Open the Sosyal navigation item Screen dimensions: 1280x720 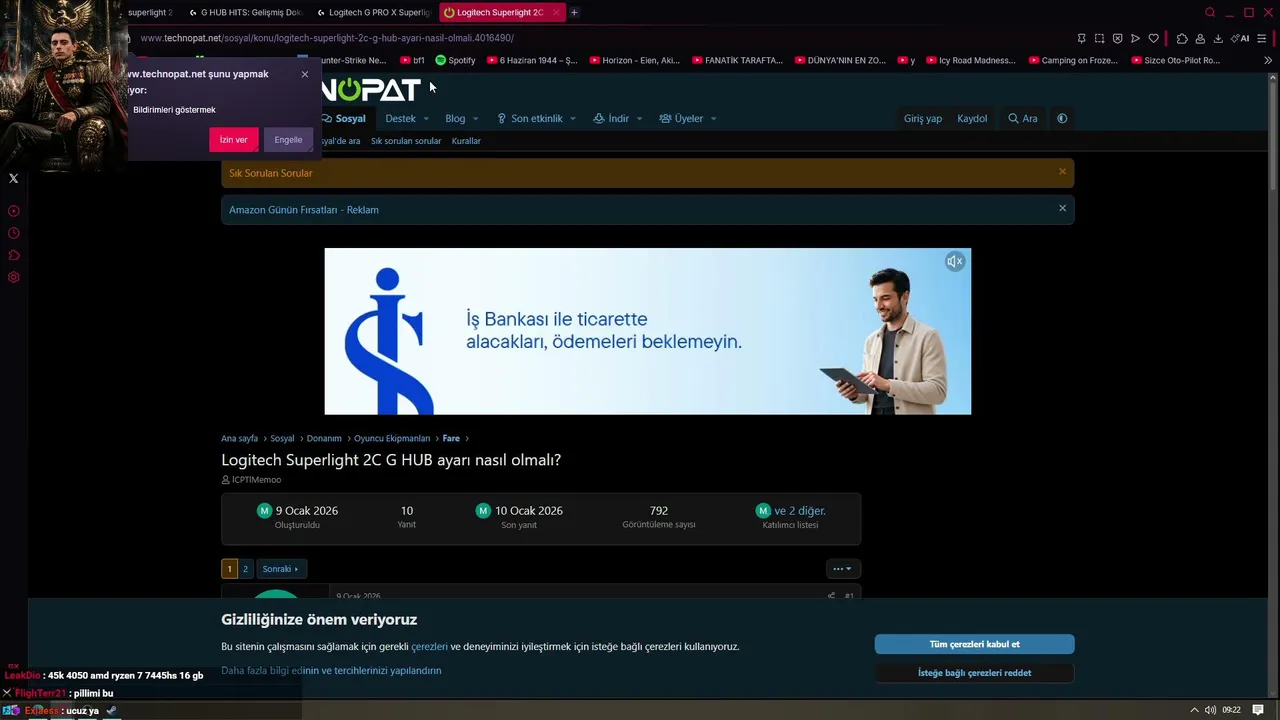pos(344,118)
